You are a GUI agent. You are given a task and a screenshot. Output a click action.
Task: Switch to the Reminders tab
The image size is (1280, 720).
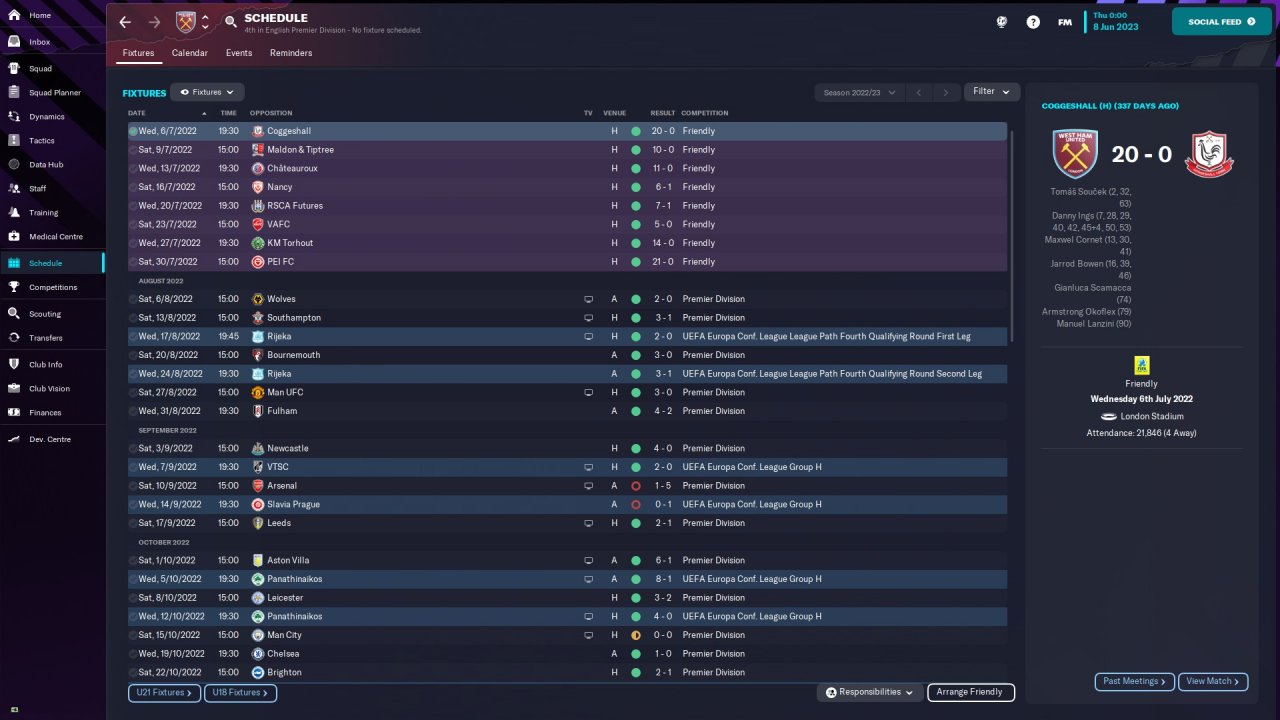coord(291,53)
